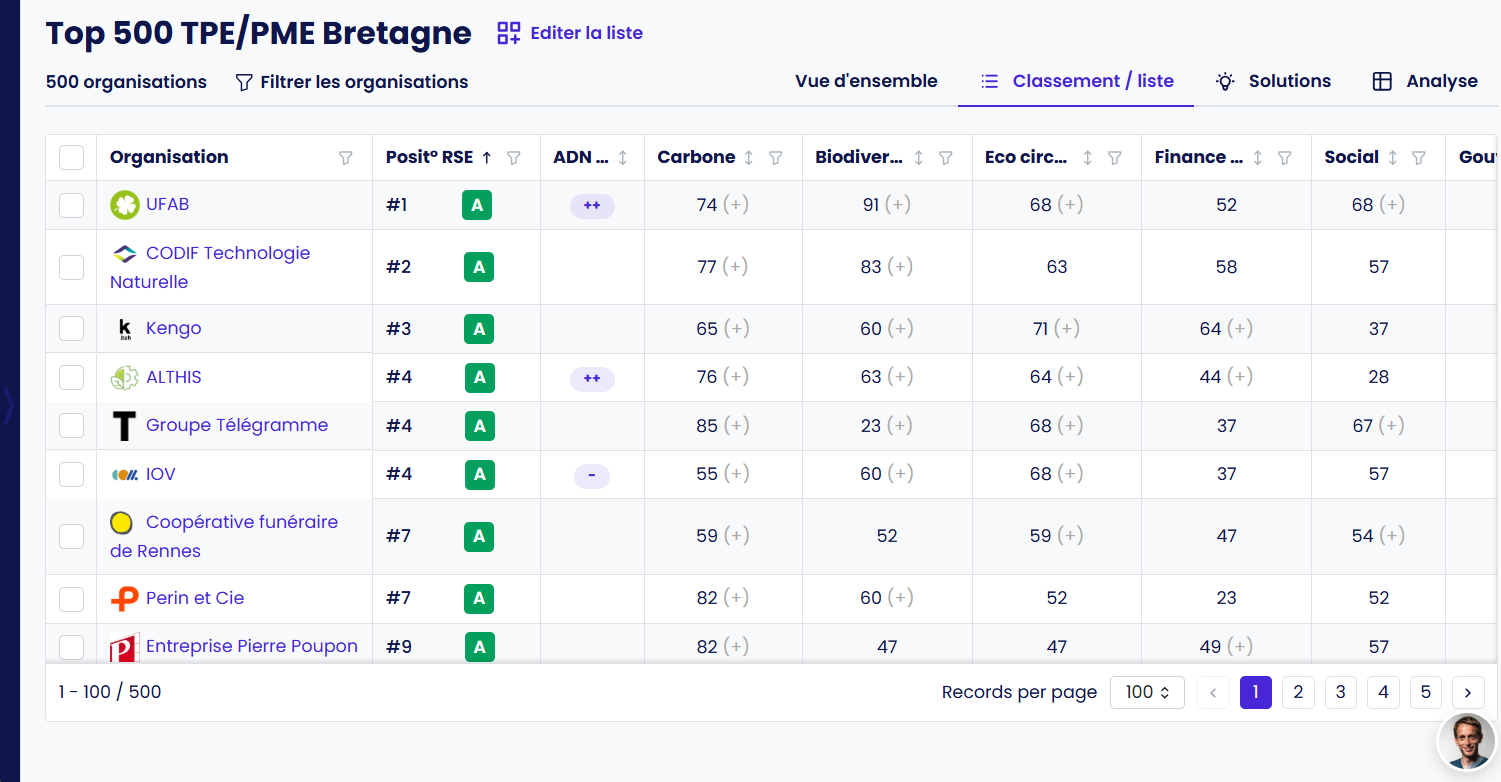
Task: Click the filter icon in Social column
Action: 1418,158
